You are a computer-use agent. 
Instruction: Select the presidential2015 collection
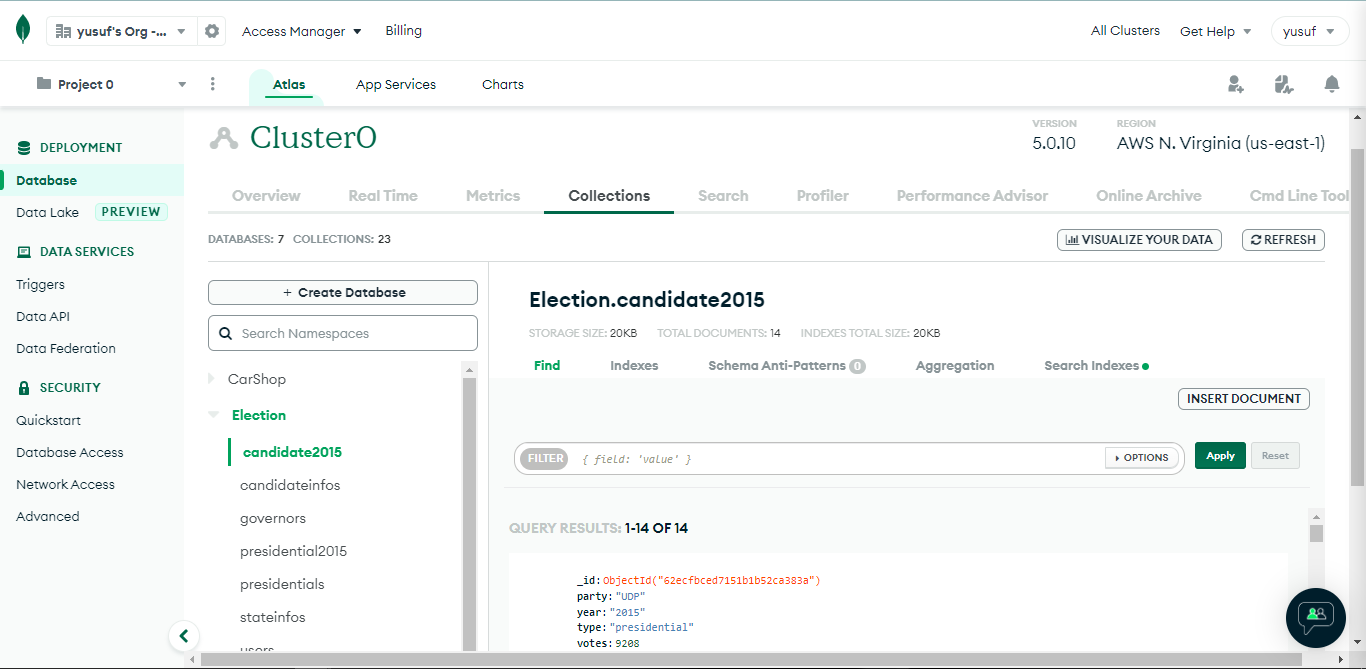click(294, 551)
